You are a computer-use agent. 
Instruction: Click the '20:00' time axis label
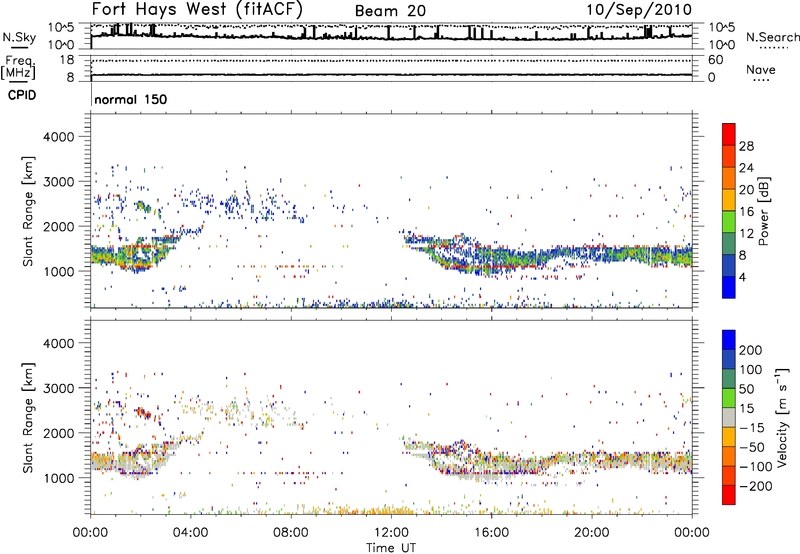coord(592,533)
